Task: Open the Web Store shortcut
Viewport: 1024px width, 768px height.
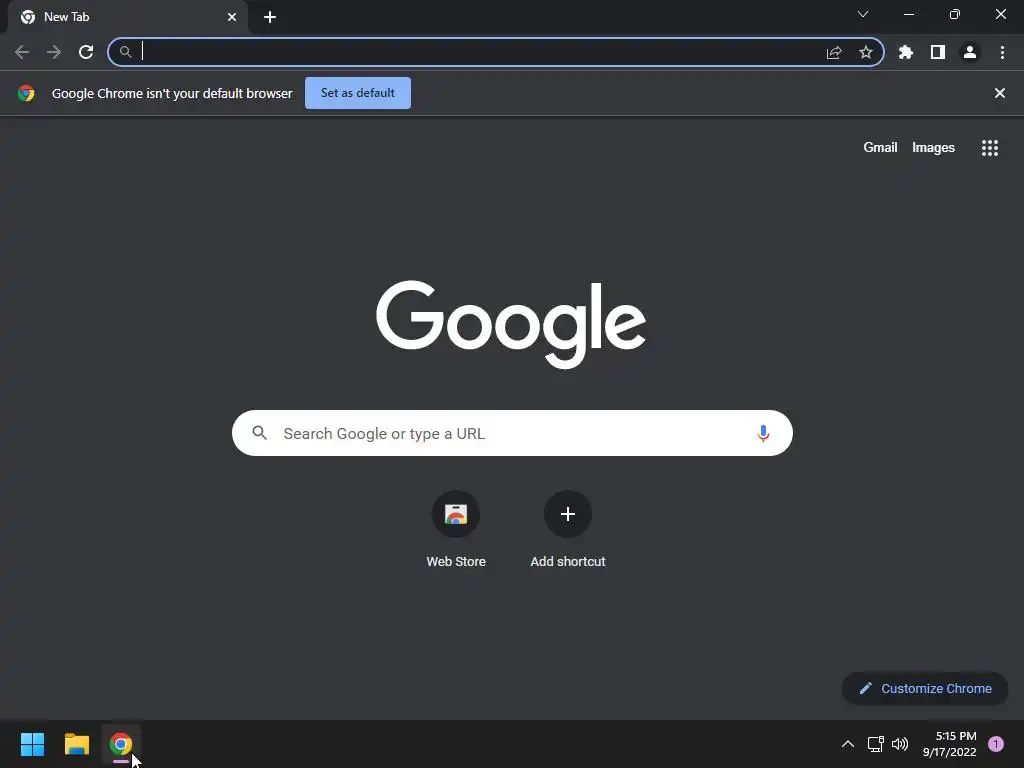Action: tap(456, 530)
